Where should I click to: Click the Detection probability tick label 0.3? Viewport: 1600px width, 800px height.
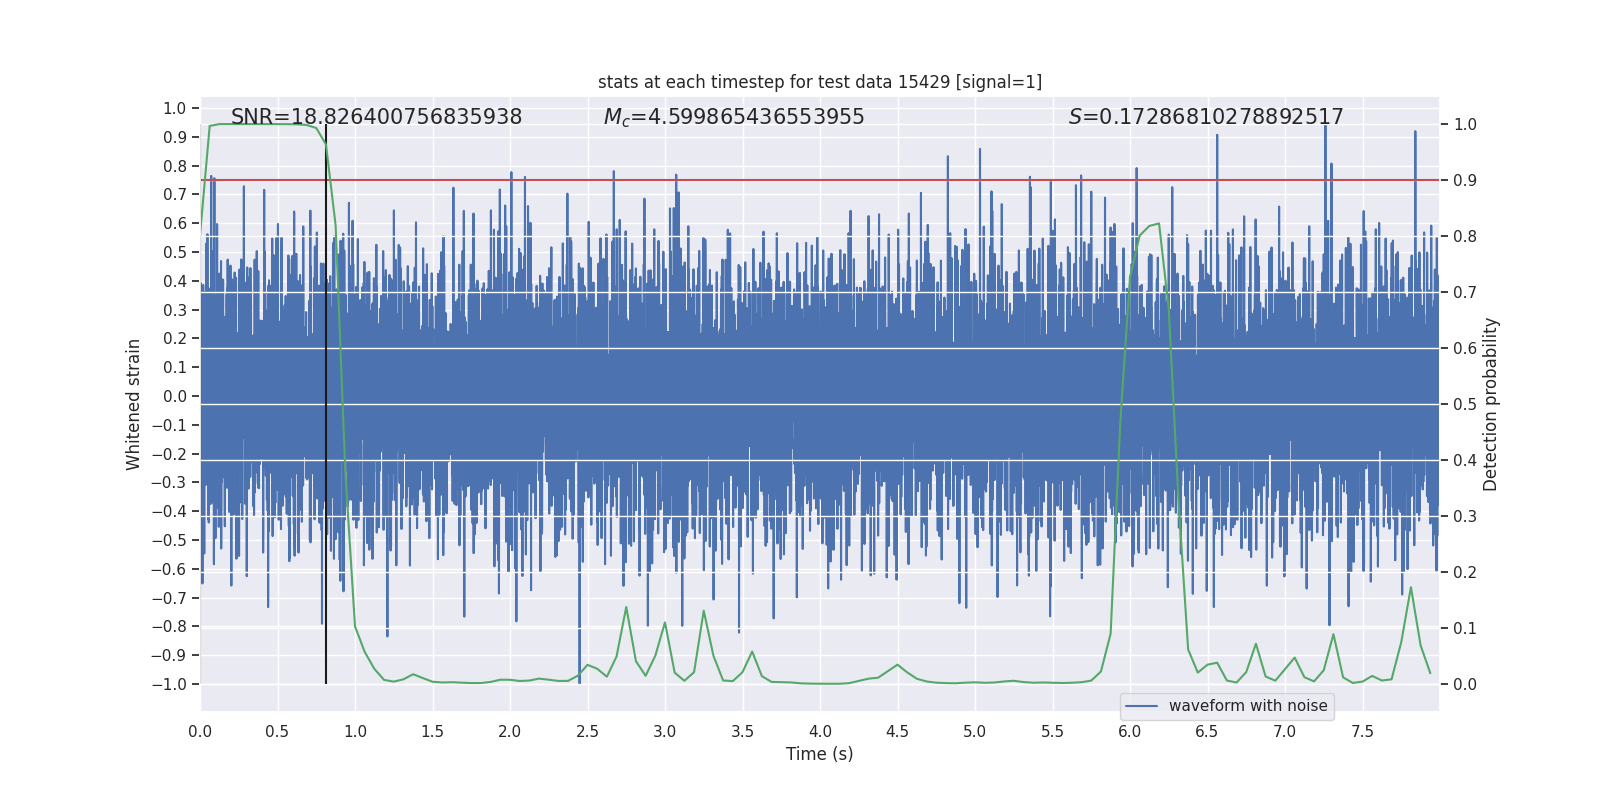click(x=1465, y=517)
